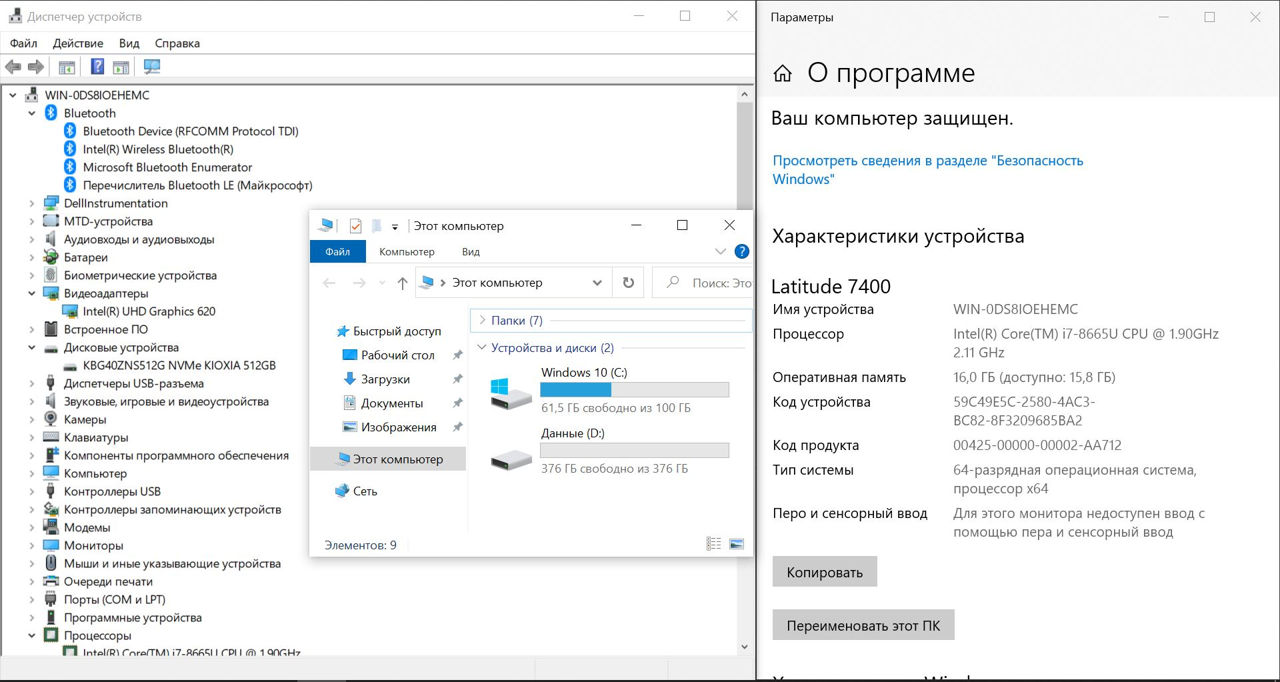The width and height of the screenshot is (1280, 682).
Task: Click the refresh button in Explorer address bar
Action: (628, 283)
